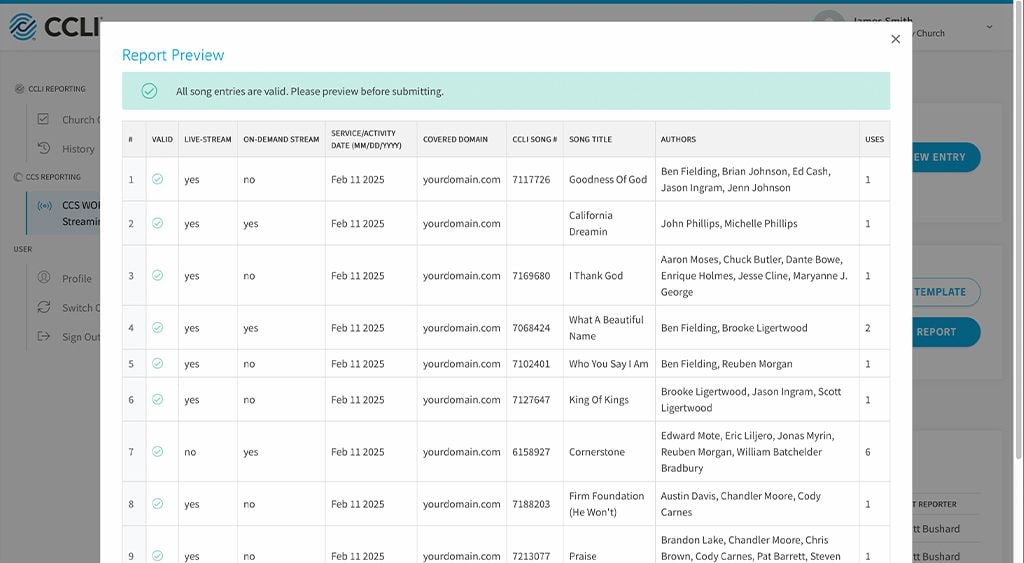Click the CCS Reporting copyright icon

[x=18, y=177]
